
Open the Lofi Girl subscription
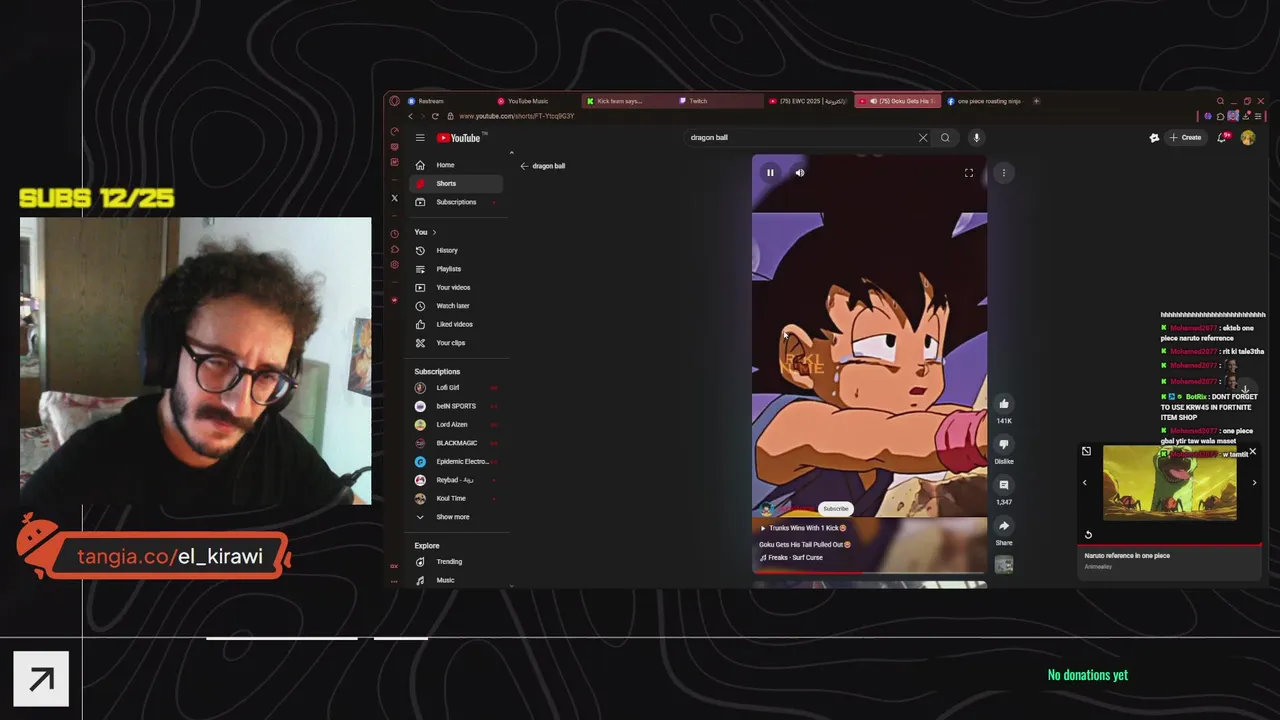456,387
